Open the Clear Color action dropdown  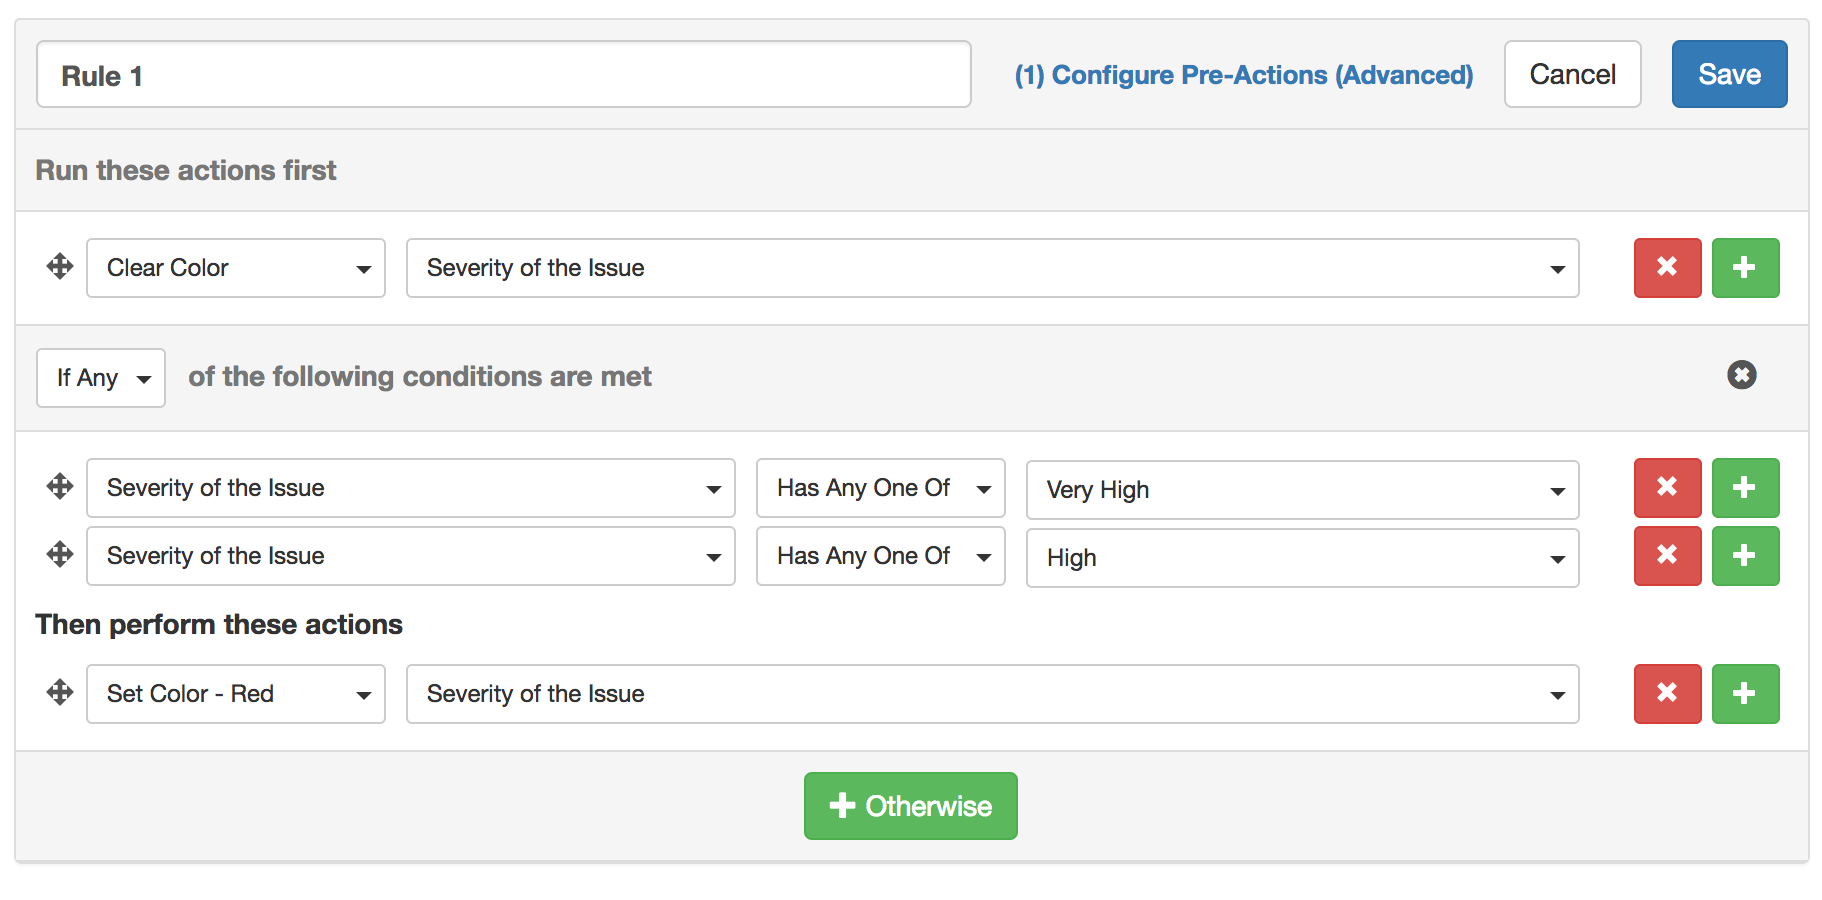tap(236, 268)
